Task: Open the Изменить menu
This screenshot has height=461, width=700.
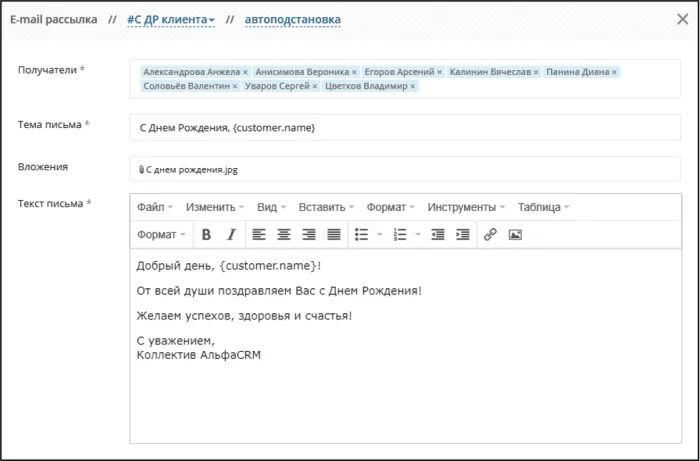Action: [215, 207]
